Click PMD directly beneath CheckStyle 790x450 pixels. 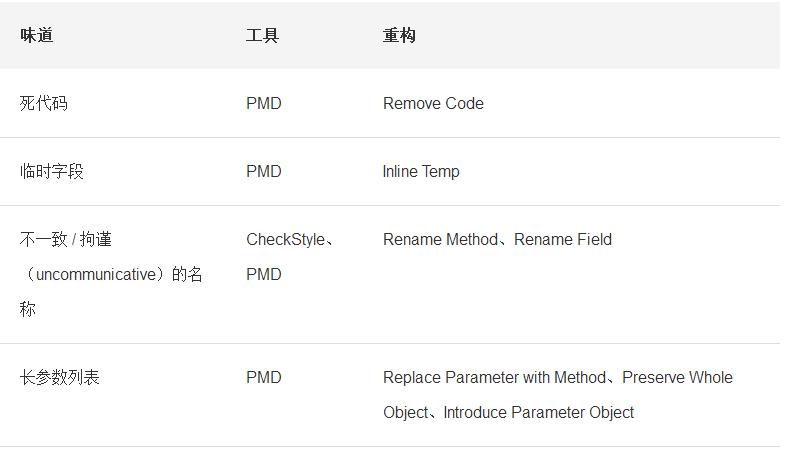point(264,274)
